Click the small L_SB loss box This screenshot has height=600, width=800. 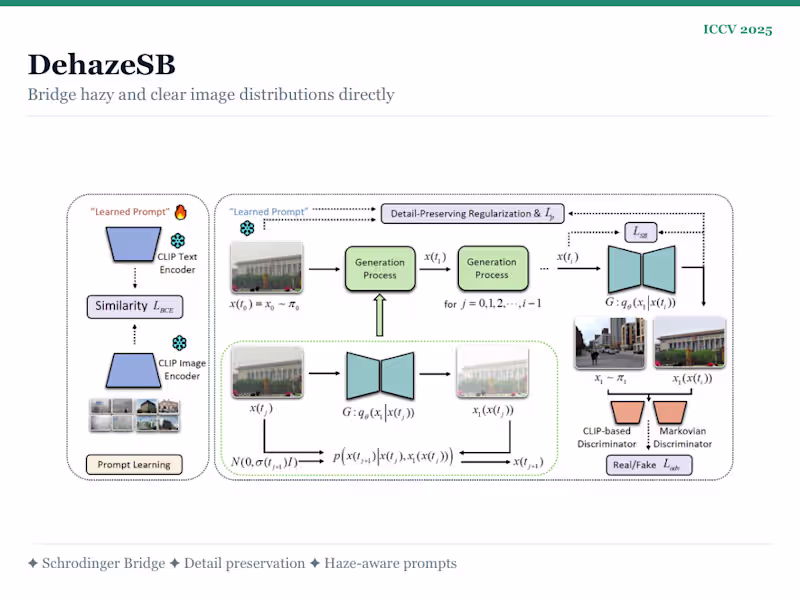640,232
